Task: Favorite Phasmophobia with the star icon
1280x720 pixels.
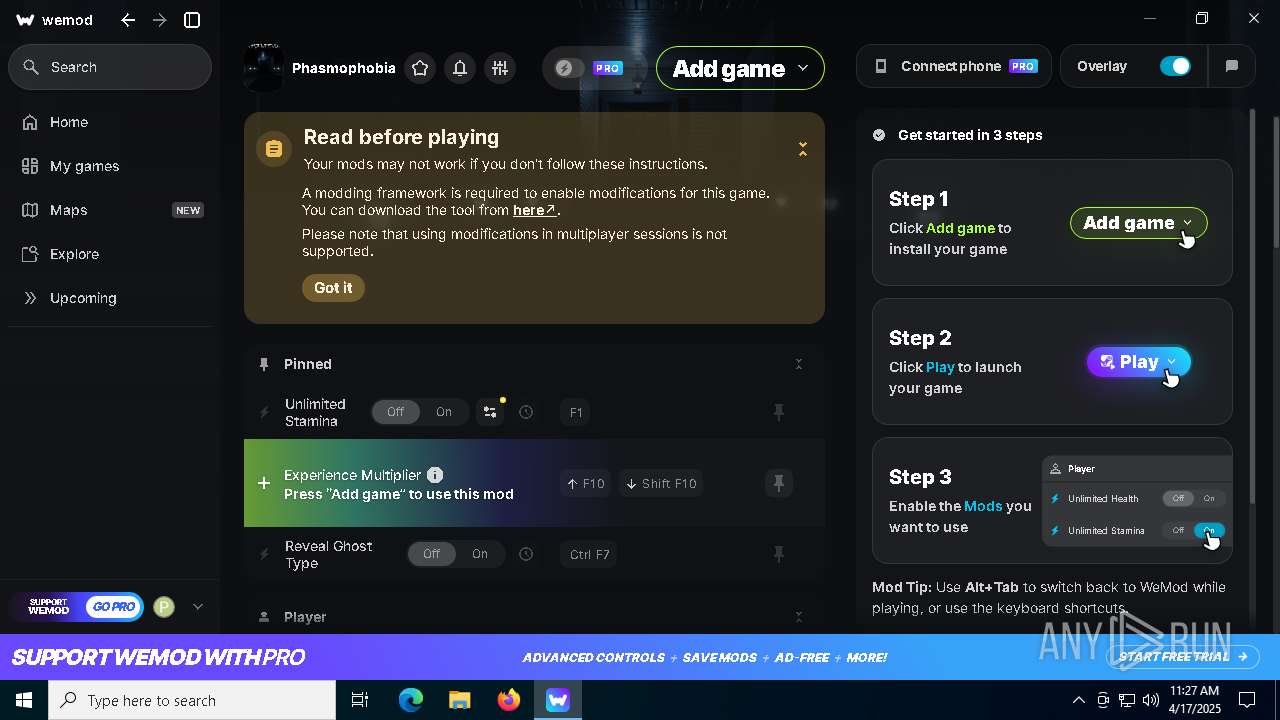Action: [x=420, y=68]
